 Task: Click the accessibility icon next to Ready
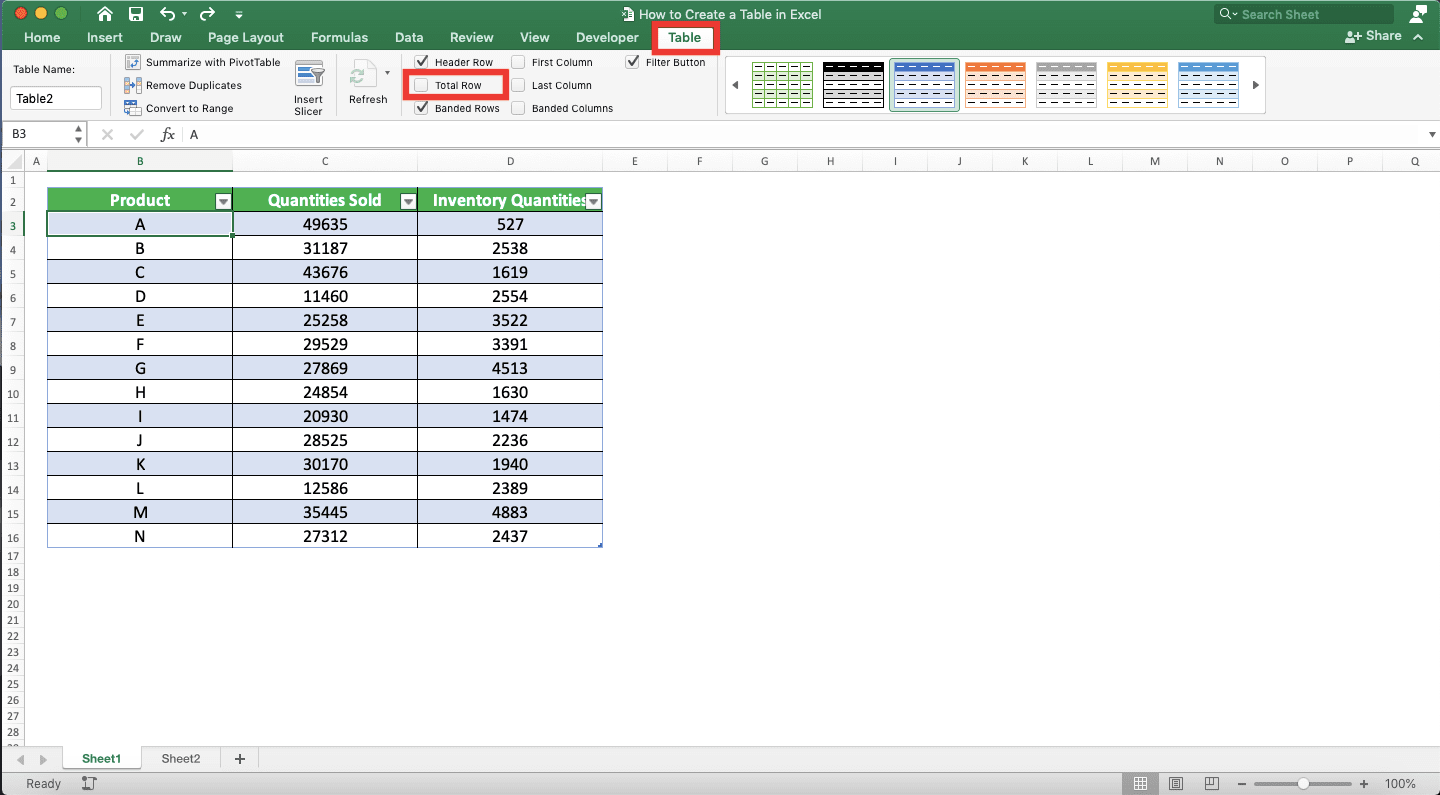[89, 784]
